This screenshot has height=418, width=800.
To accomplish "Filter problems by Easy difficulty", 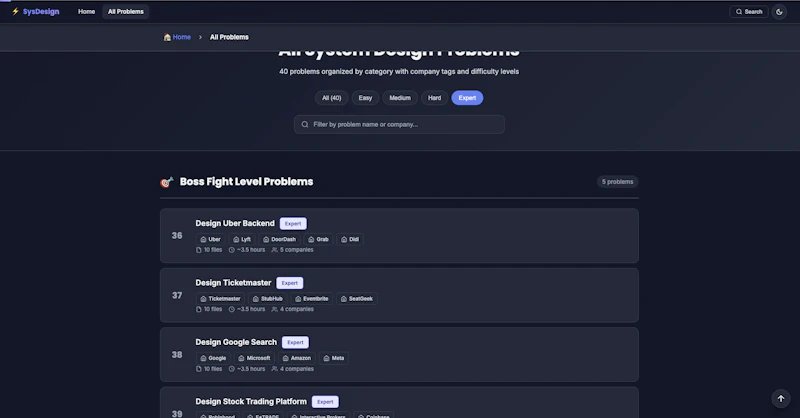I will click(365, 98).
